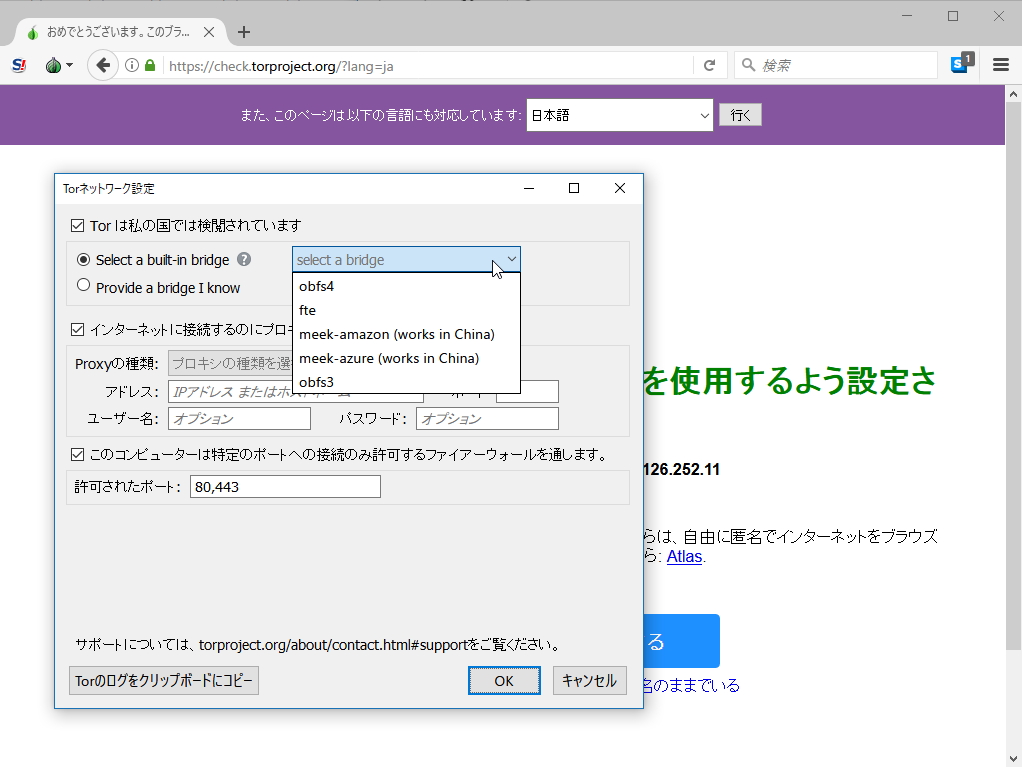
Task: Open a new browser tab
Action: coord(243,31)
